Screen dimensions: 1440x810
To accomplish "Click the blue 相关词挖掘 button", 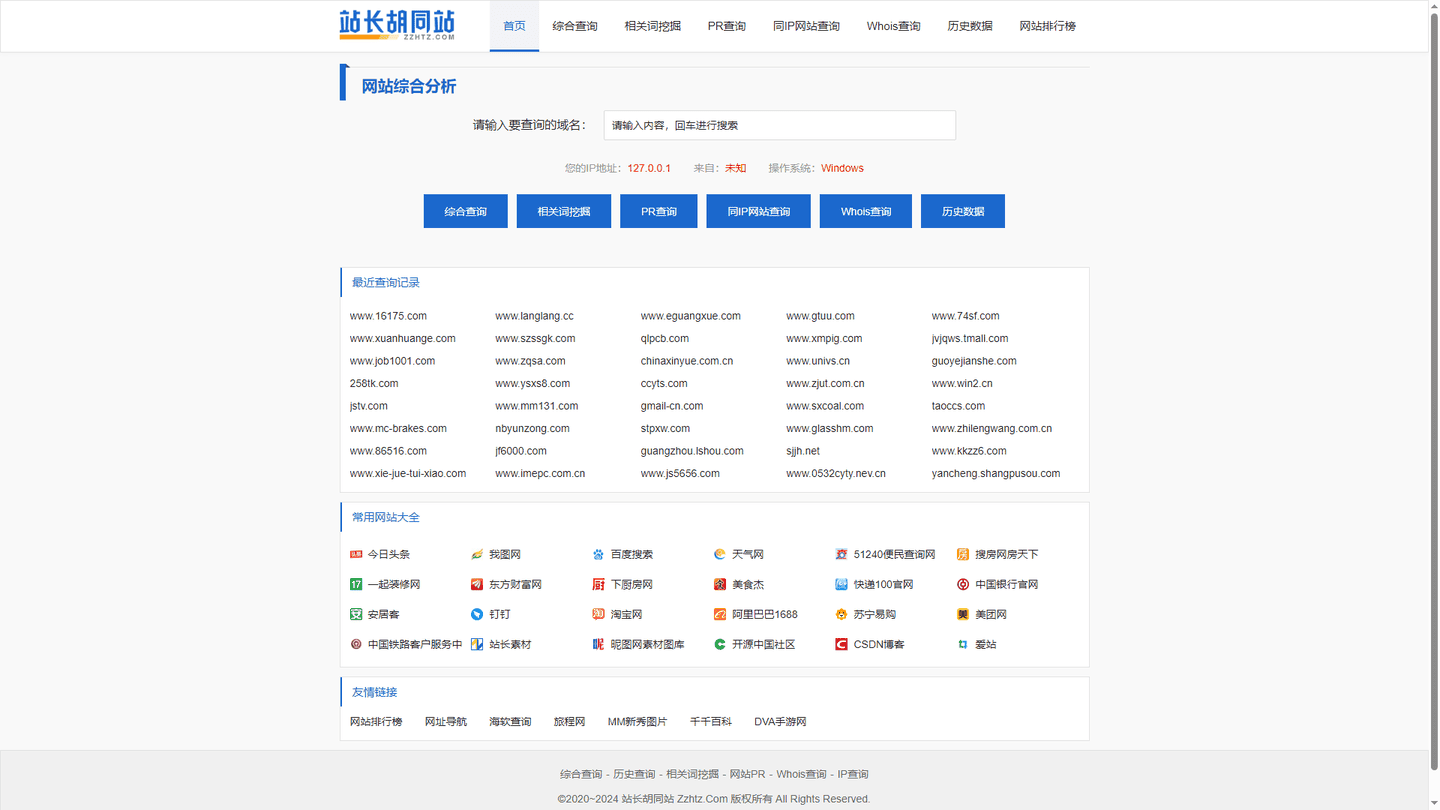I will pyautogui.click(x=564, y=211).
